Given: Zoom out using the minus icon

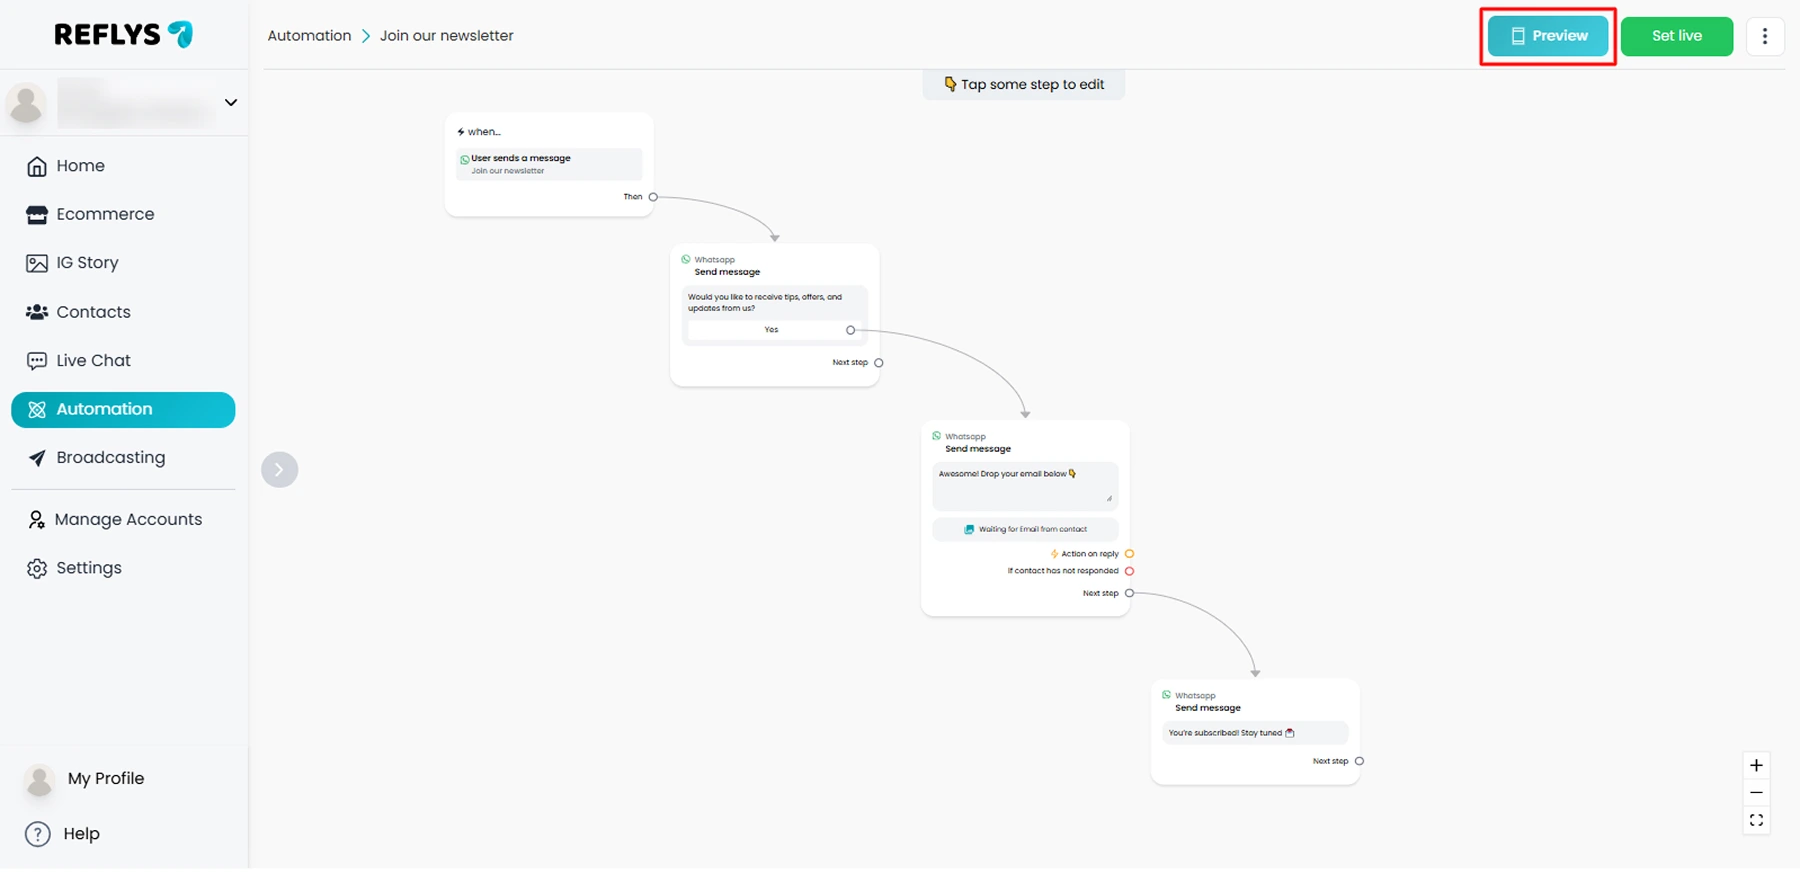Looking at the screenshot, I should pos(1756,793).
